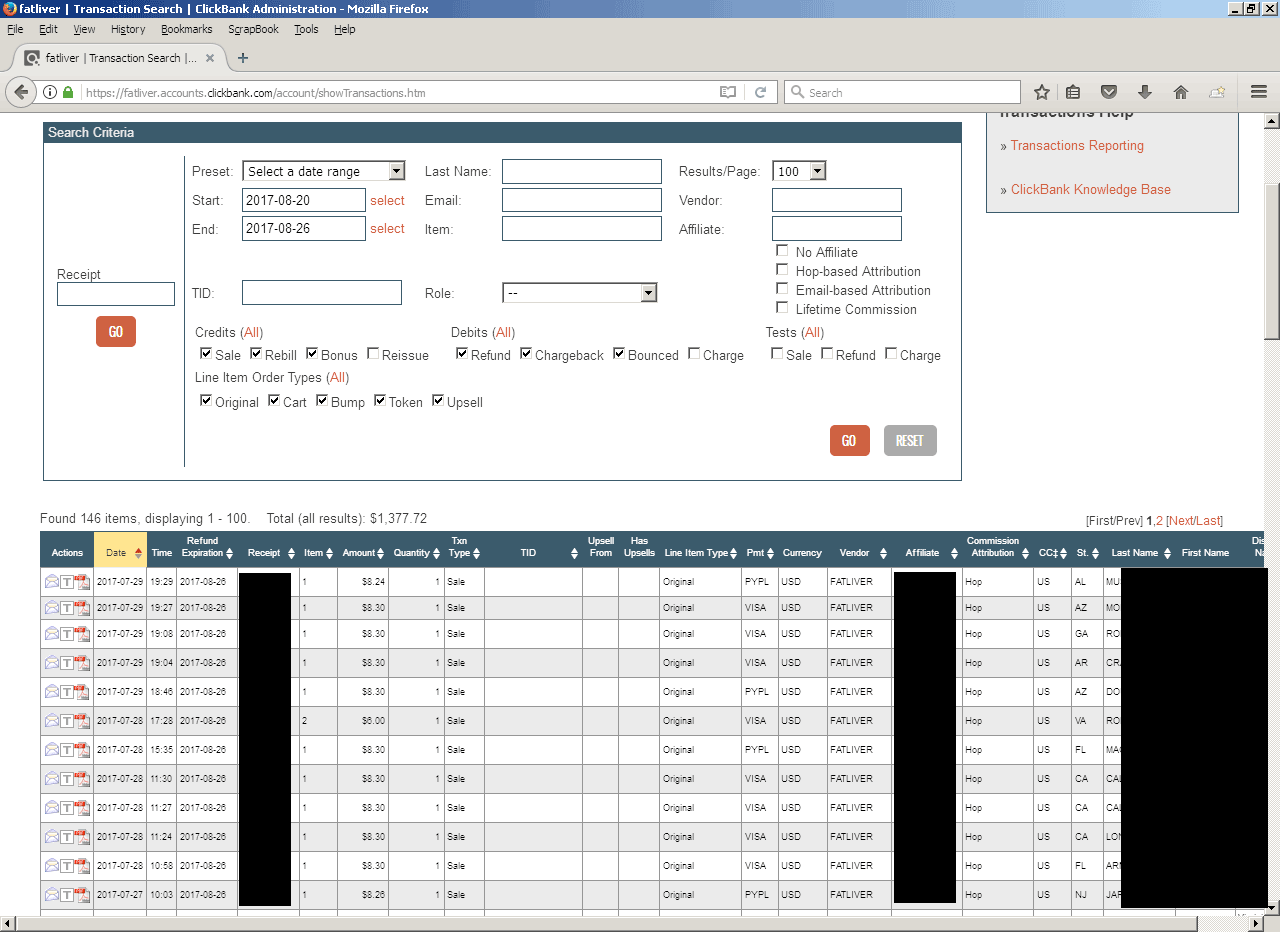Open the Role dropdown
The width and height of the screenshot is (1280, 932).
pyautogui.click(x=579, y=293)
